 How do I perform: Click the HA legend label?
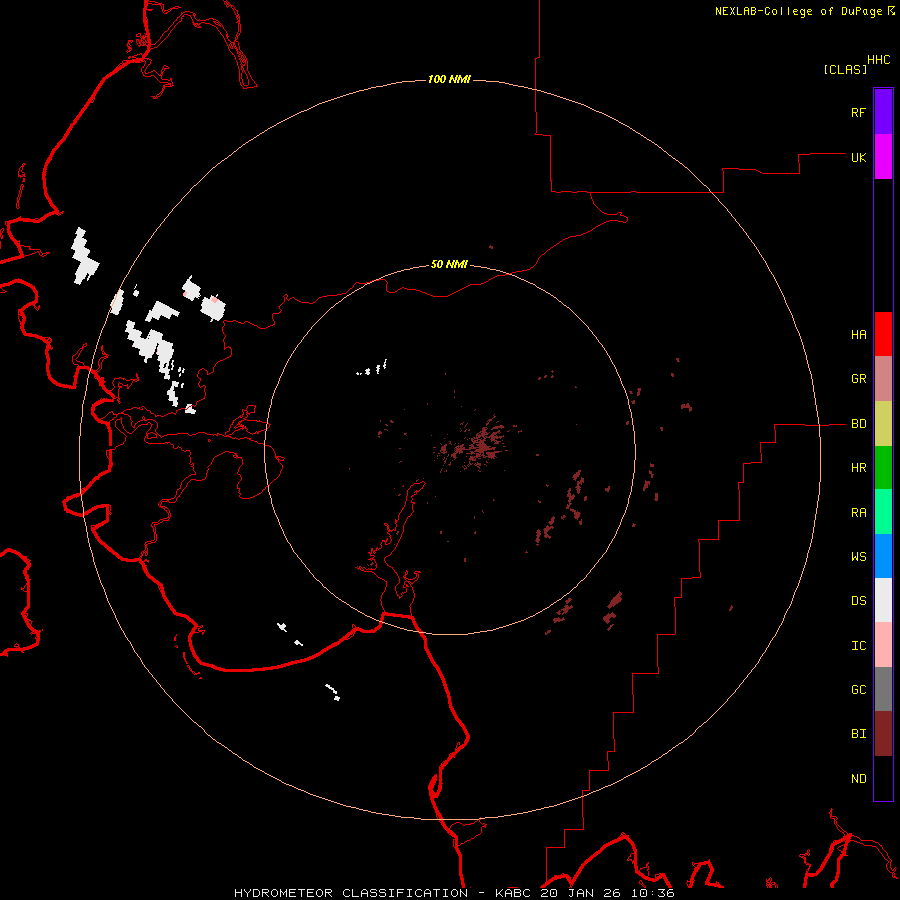tap(858, 335)
